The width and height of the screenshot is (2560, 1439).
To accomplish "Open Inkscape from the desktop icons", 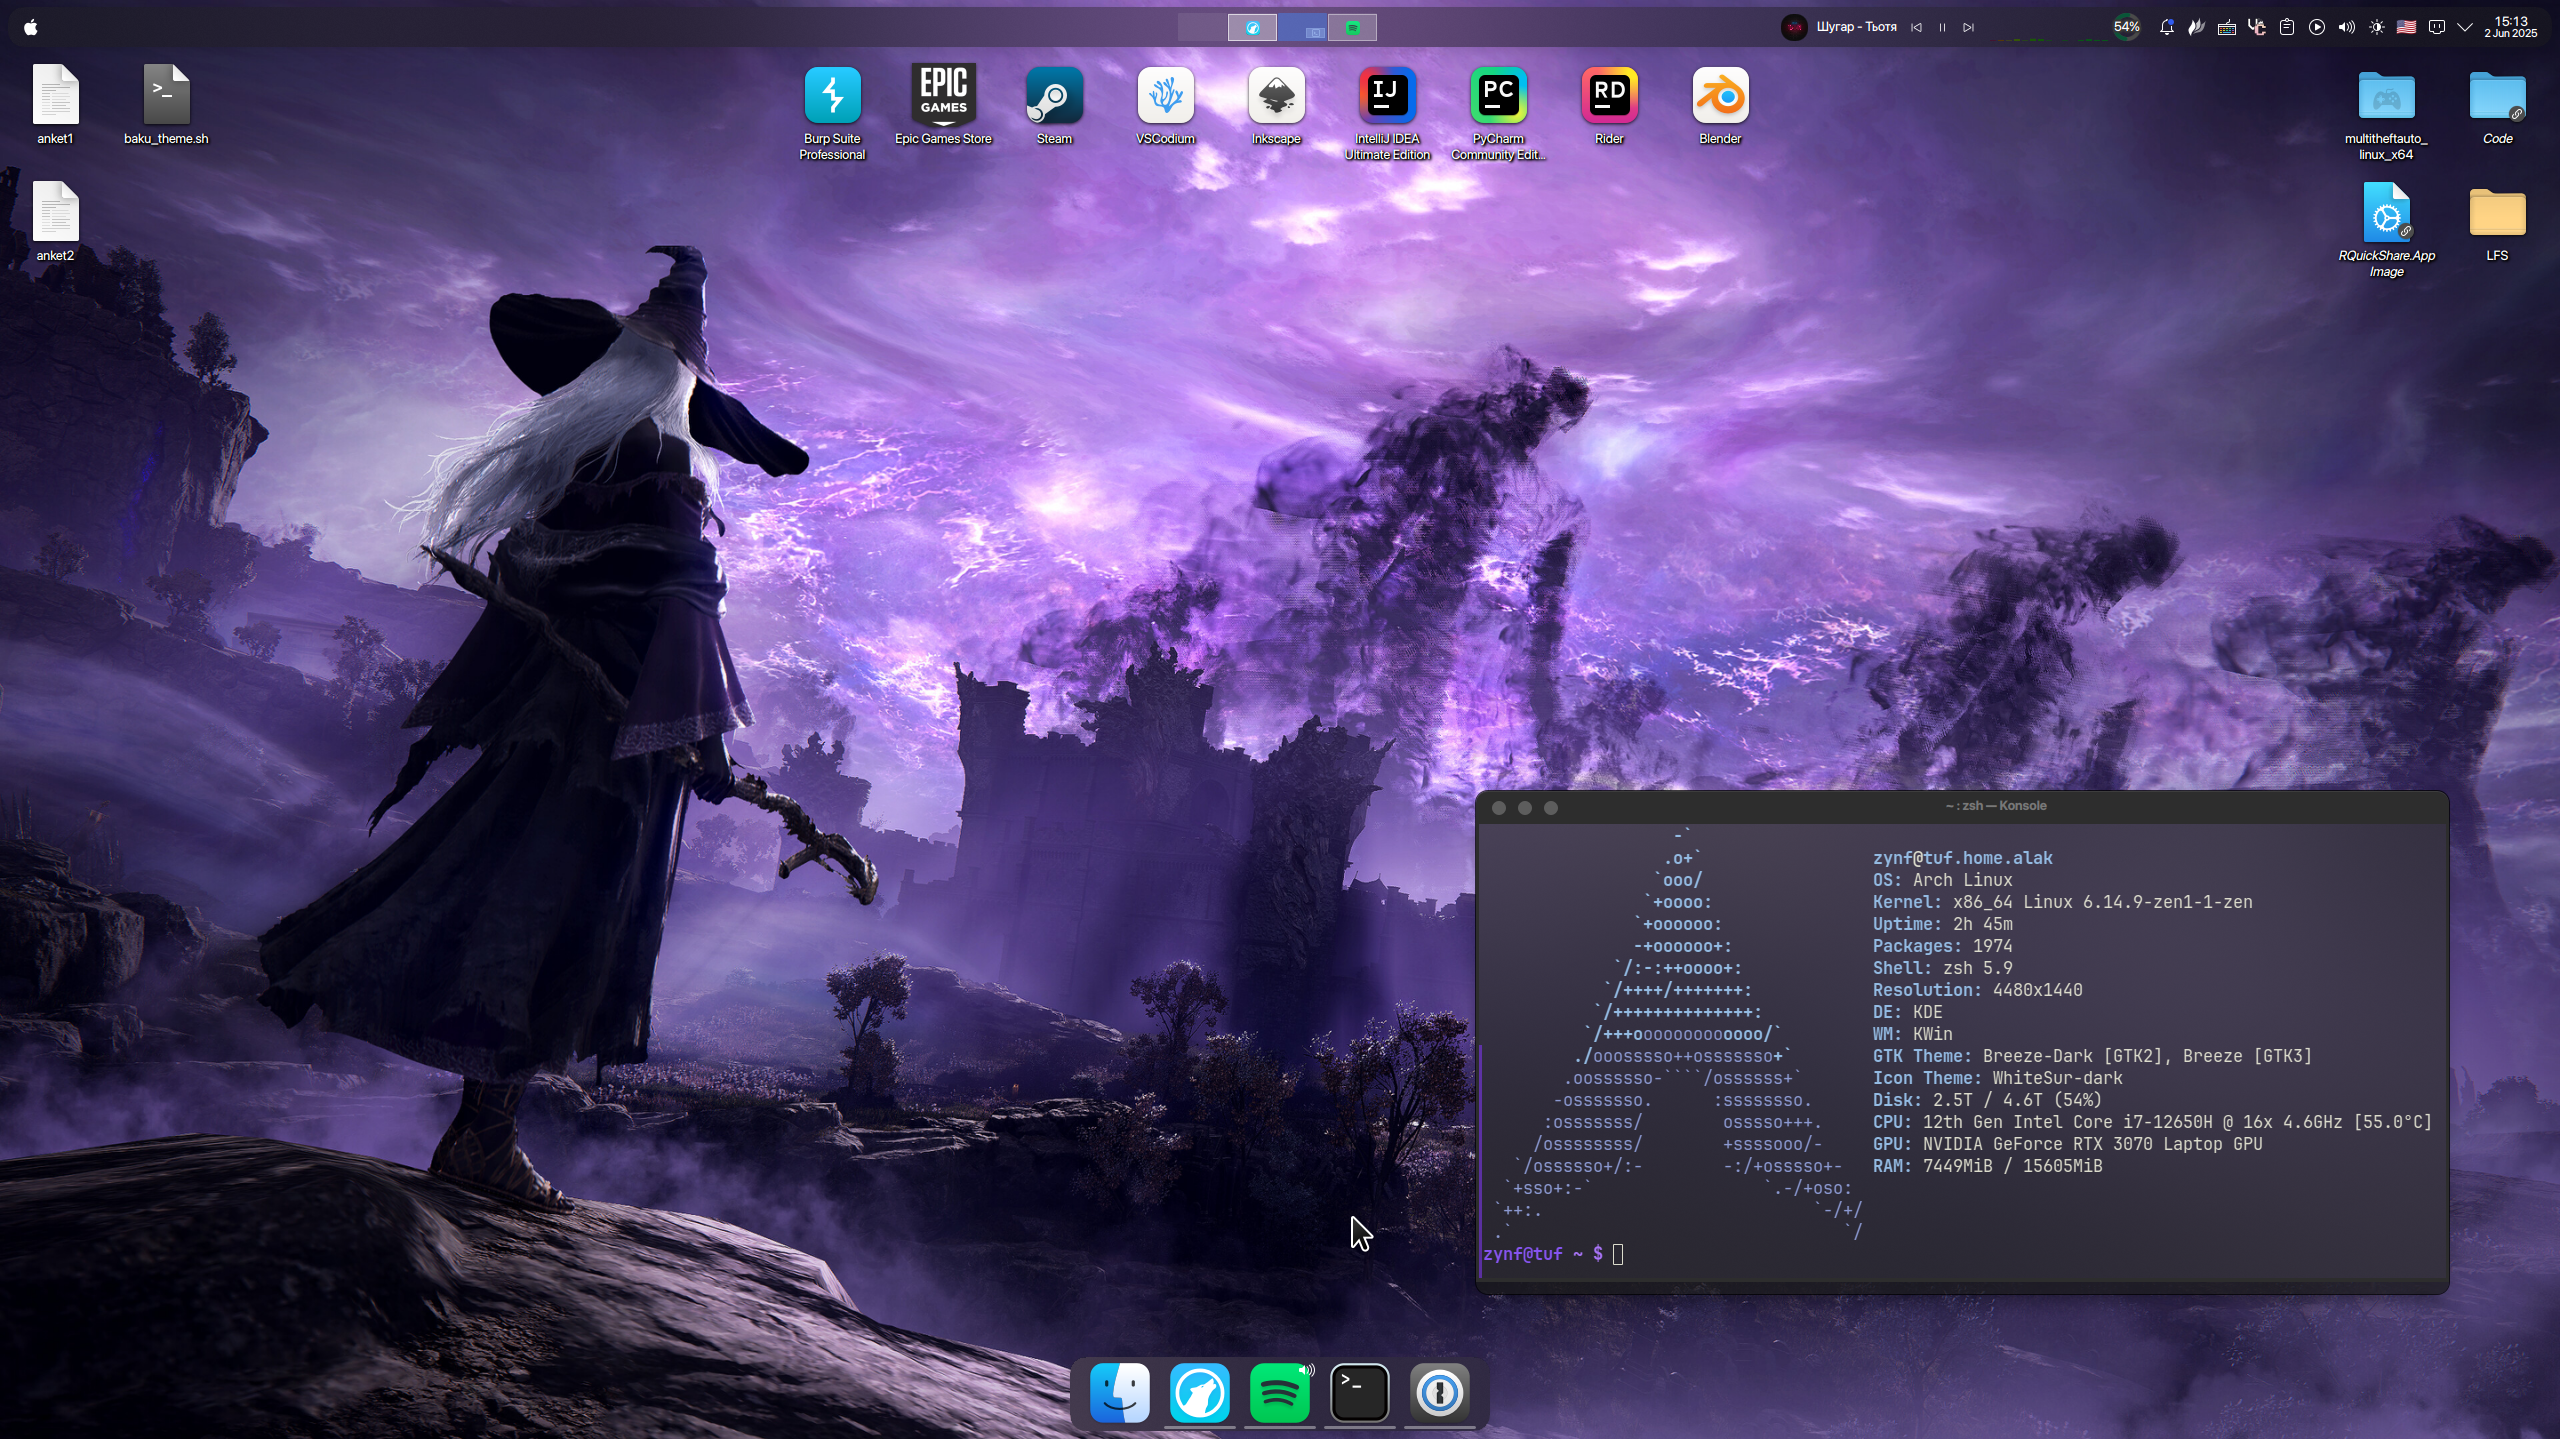I will pos(1275,97).
